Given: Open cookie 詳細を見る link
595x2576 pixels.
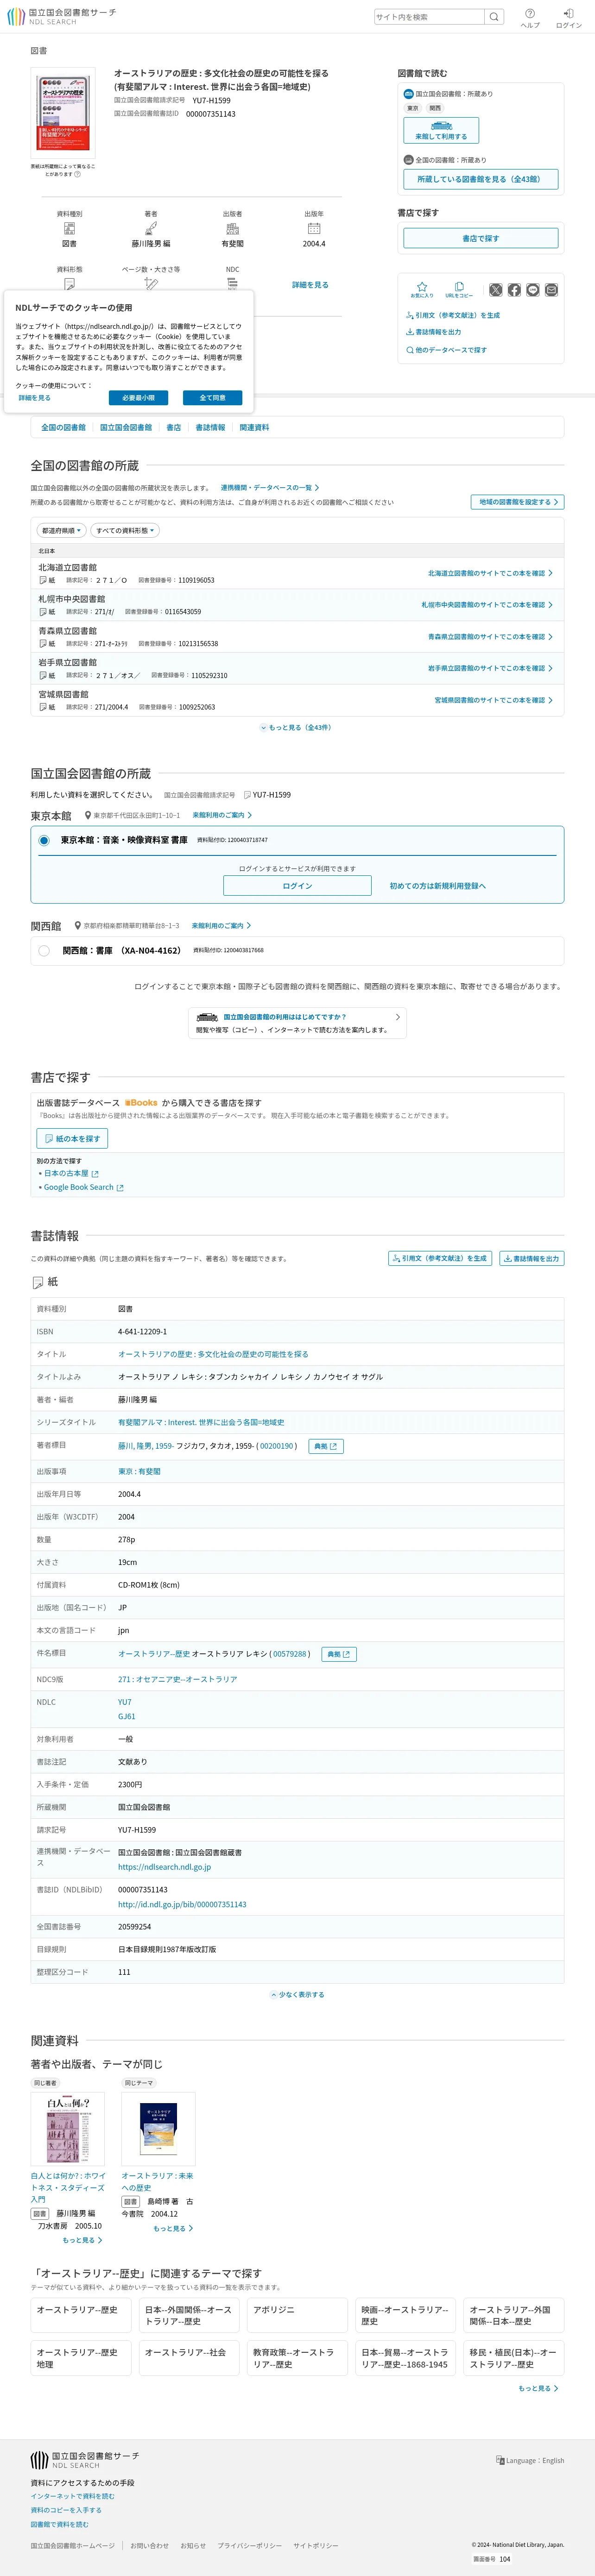Looking at the screenshot, I should click(x=34, y=398).
